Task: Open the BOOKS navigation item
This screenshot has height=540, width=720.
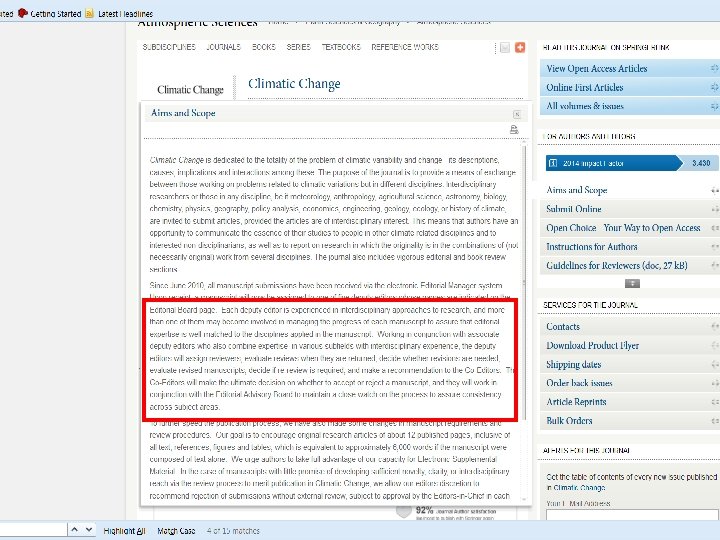Action: click(264, 47)
